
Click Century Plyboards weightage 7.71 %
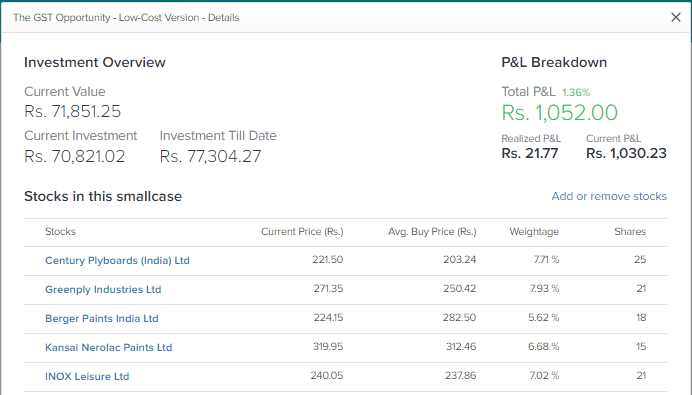tap(546, 260)
